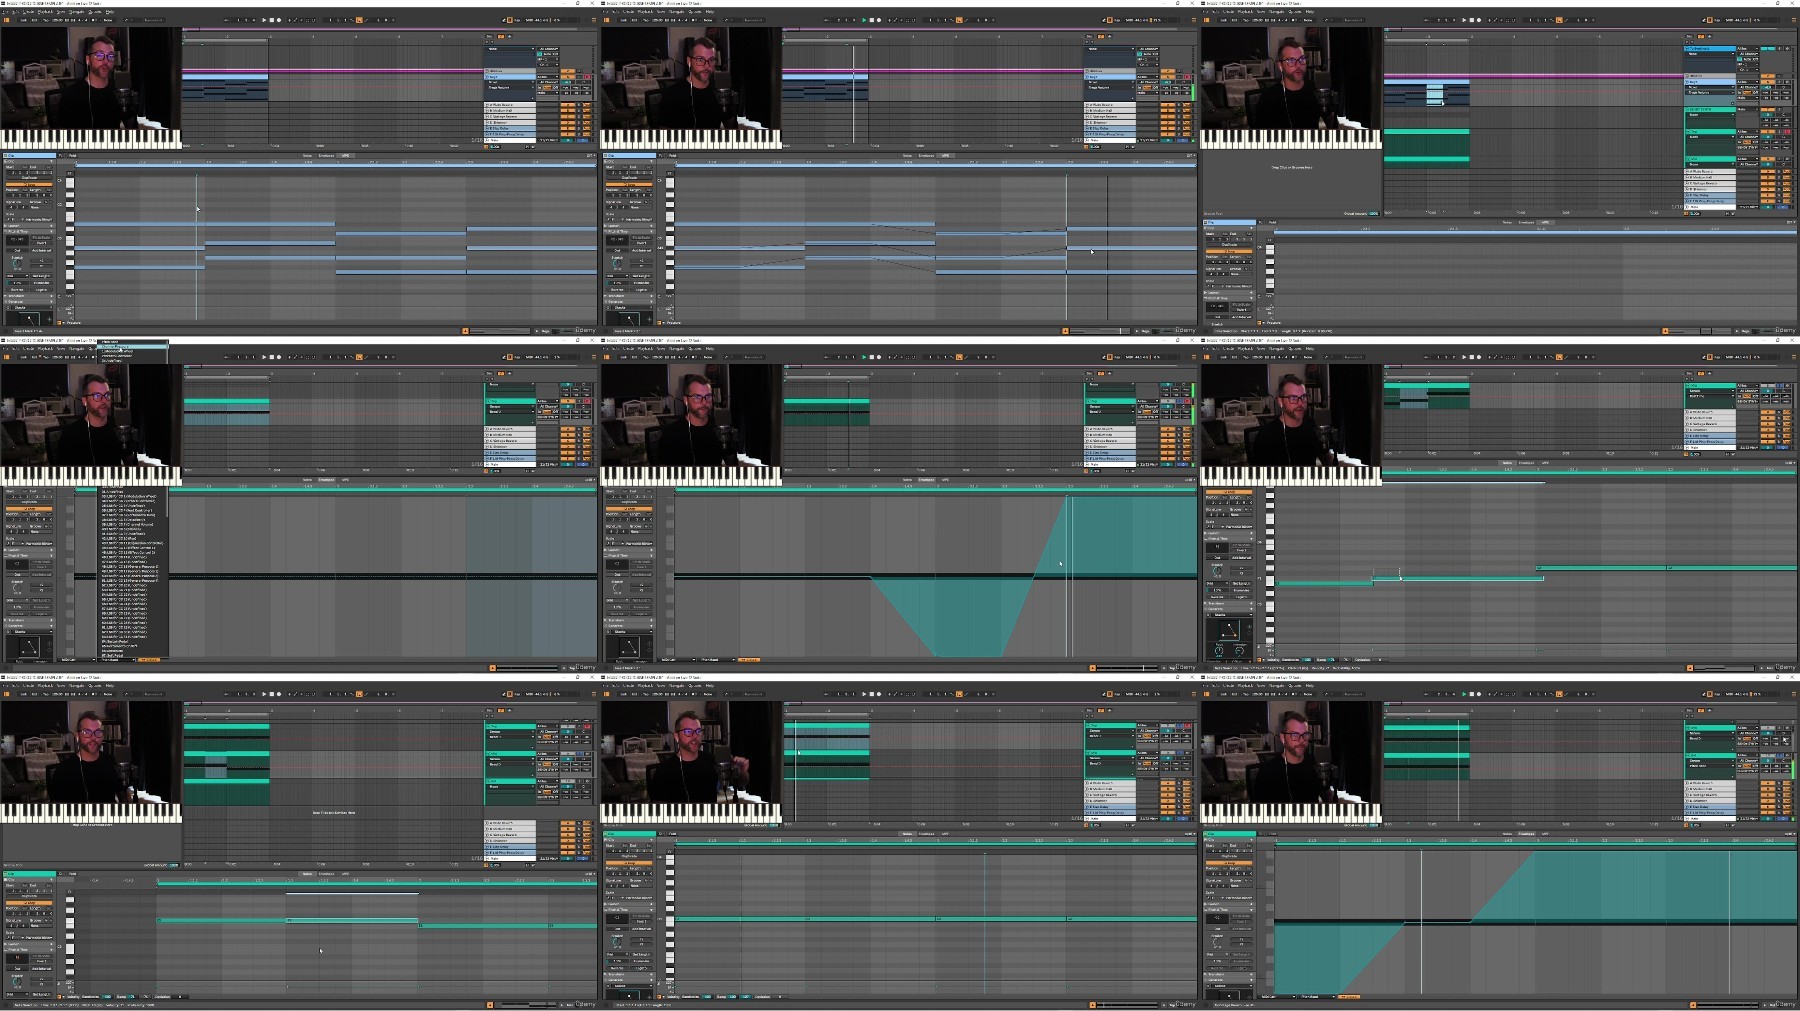Screen dimensions: 1800x1011
Task: Open the Help menu in the top-left frame
Action: 109,12
